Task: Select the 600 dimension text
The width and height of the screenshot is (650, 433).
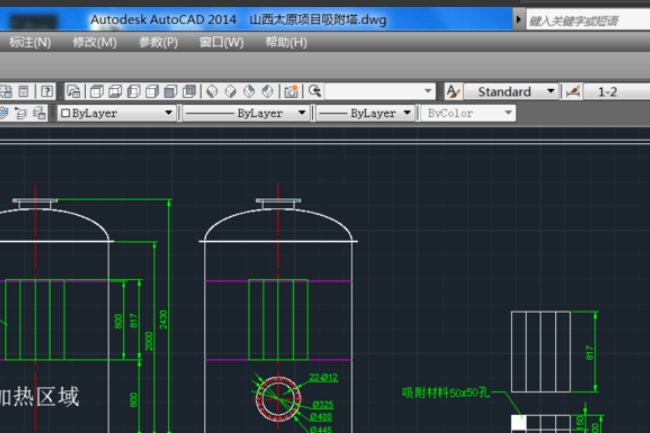Action: pyautogui.click(x=133, y=400)
